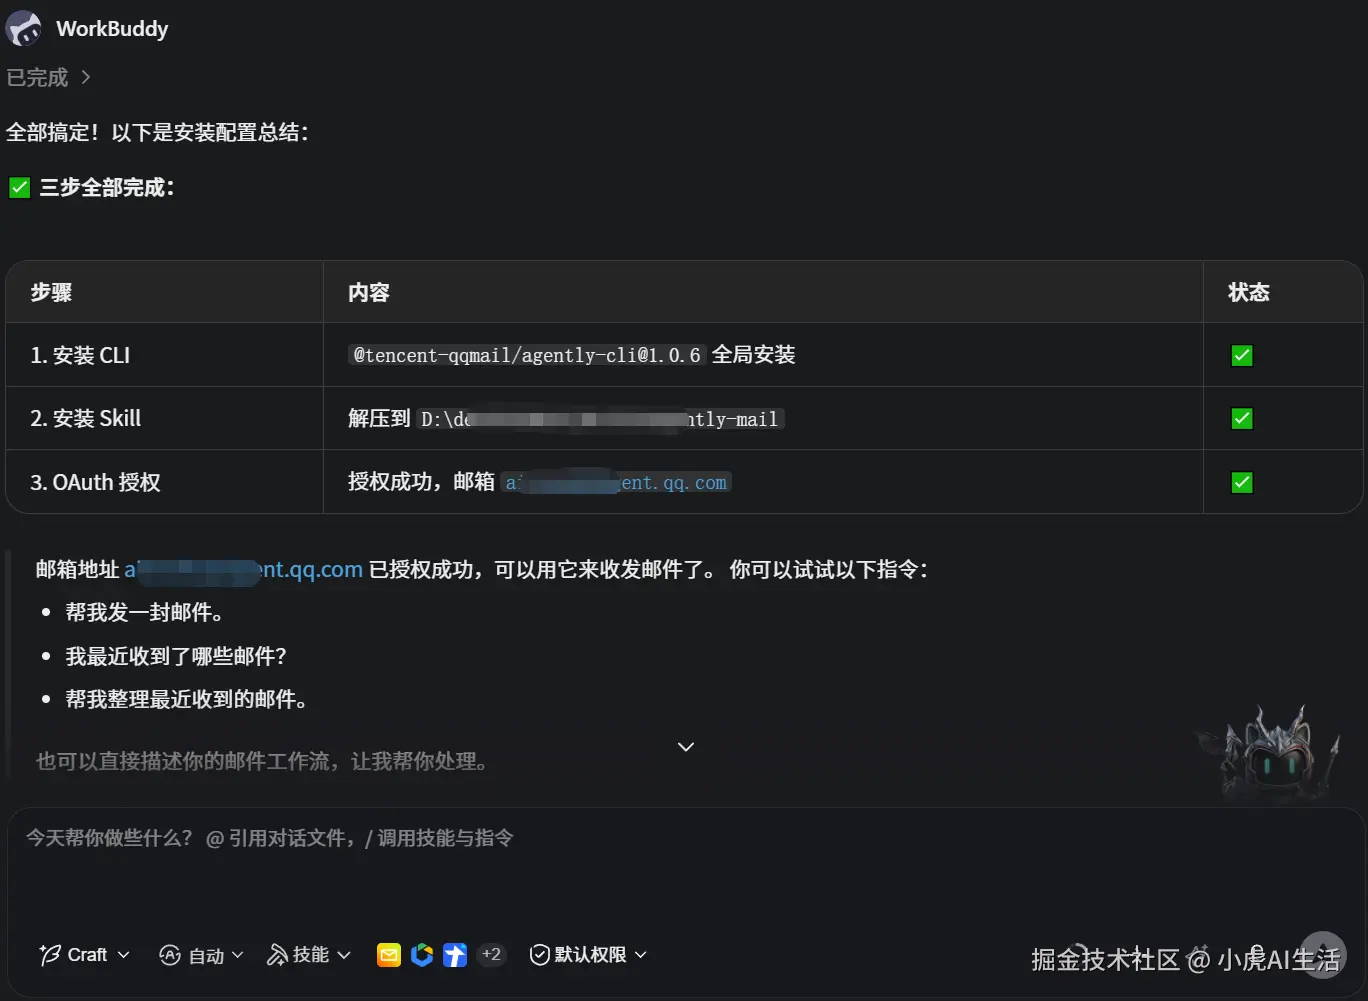Screen dimensions: 1368x1001
Task: Open the 默认权限 permissions dropdown
Action: [x=588, y=955]
